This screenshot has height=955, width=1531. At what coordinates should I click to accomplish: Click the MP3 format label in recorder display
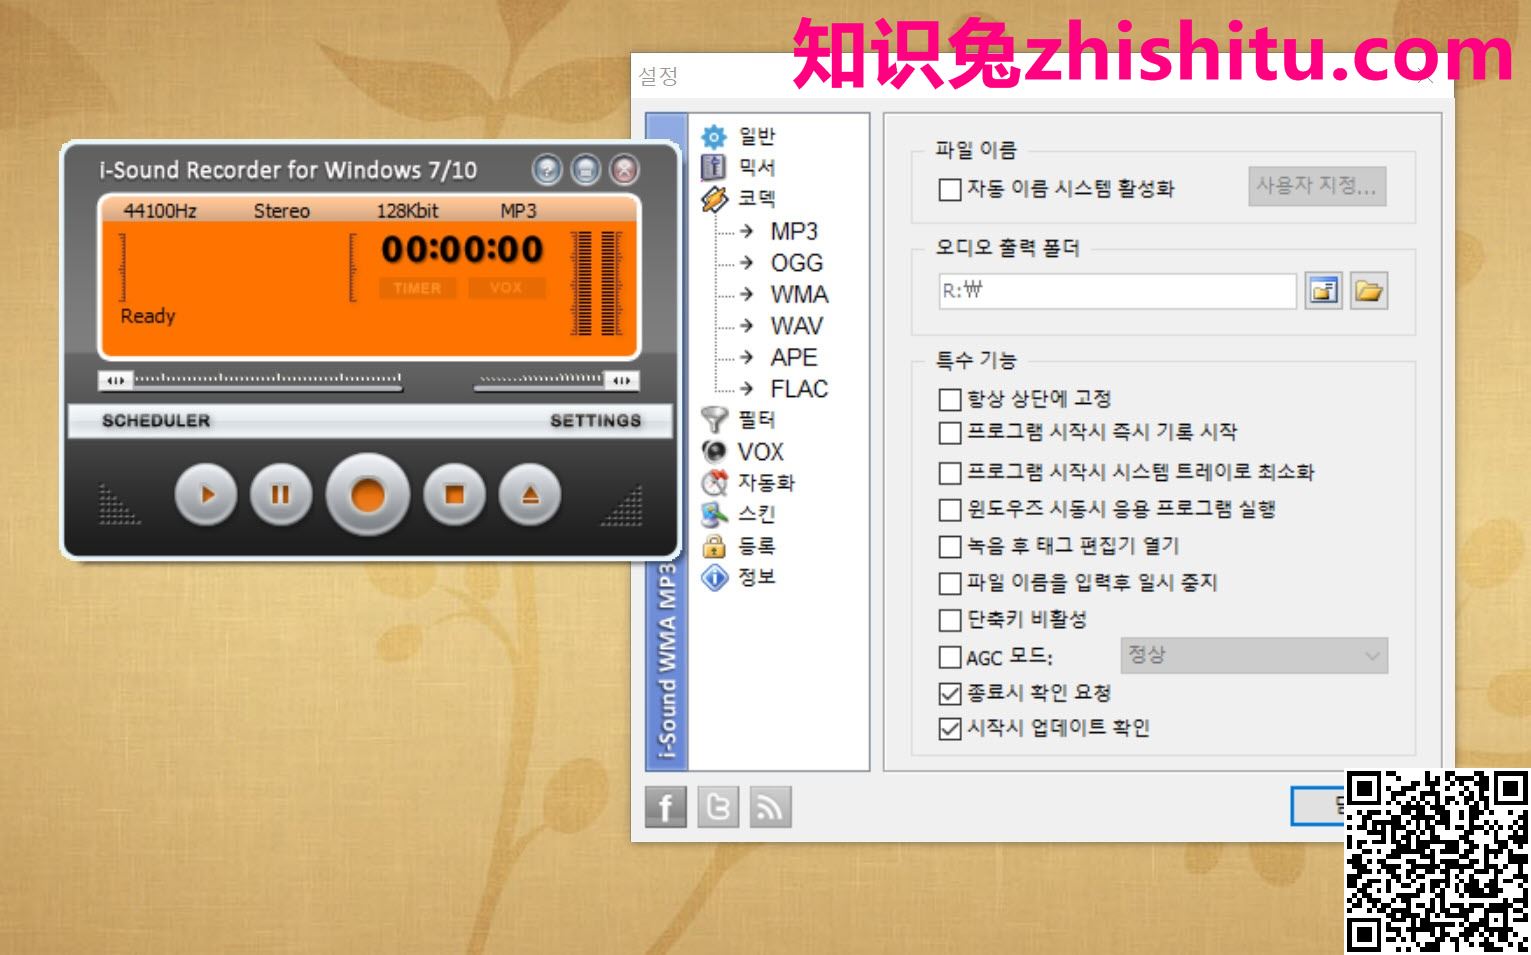click(x=518, y=211)
